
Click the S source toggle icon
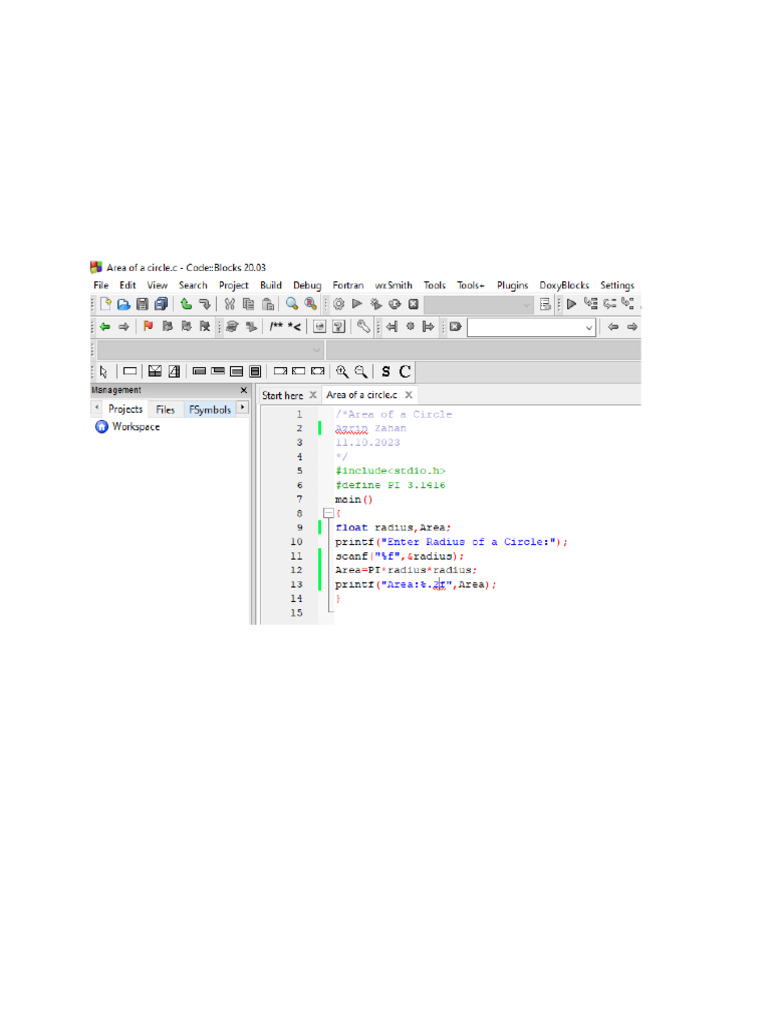pos(386,372)
